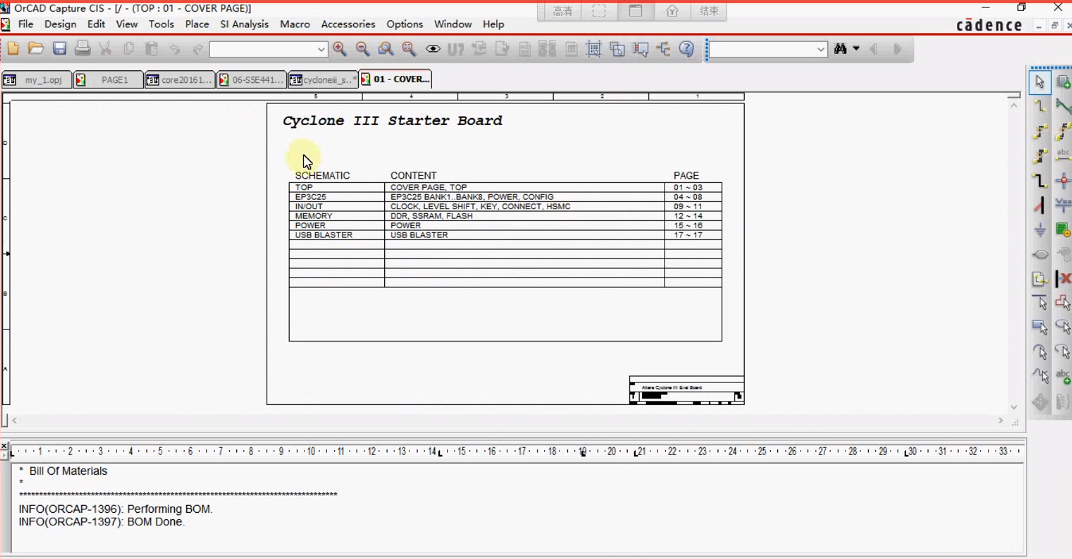Click the snap to grid toolbar icon
The width and height of the screenshot is (1072, 559).
click(x=593, y=49)
